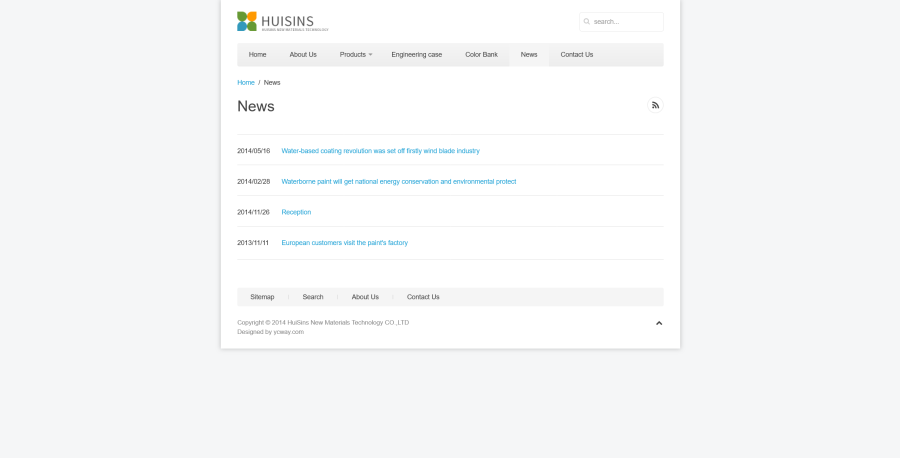Click the Sitemap footer link
This screenshot has width=900, height=458.
(262, 297)
